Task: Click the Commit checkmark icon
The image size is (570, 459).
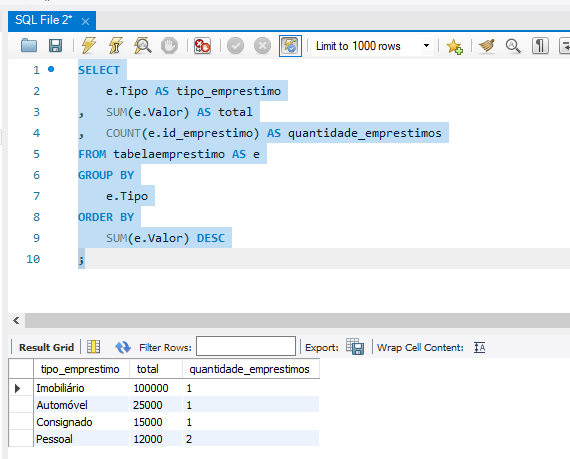Action: (236, 46)
